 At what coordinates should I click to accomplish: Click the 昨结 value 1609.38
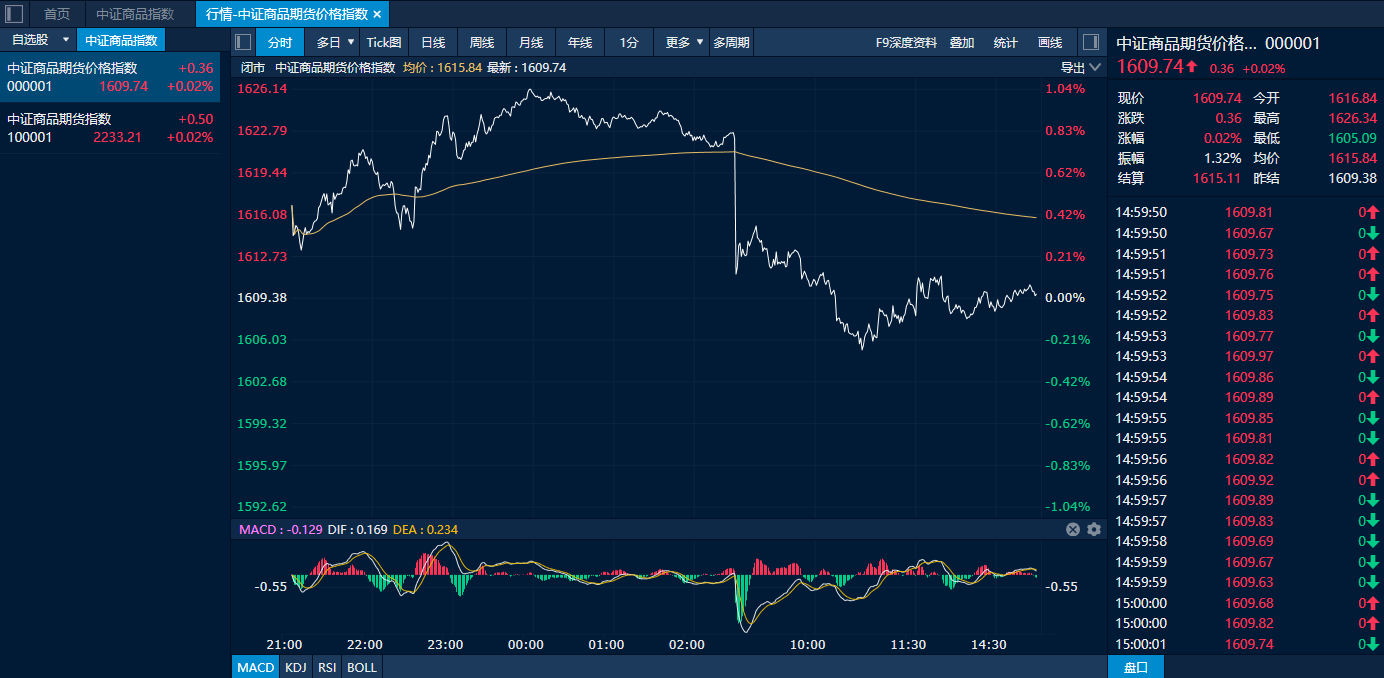(1352, 178)
